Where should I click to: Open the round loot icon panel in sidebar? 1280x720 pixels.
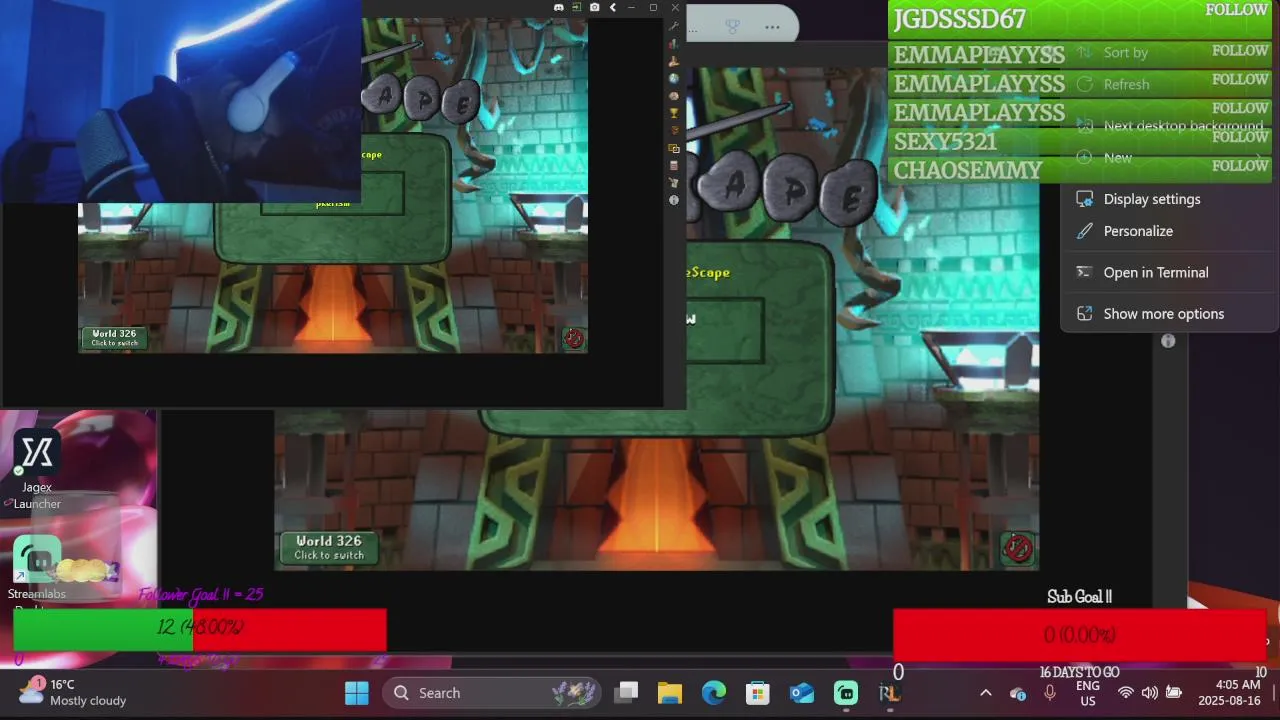[x=674, y=96]
